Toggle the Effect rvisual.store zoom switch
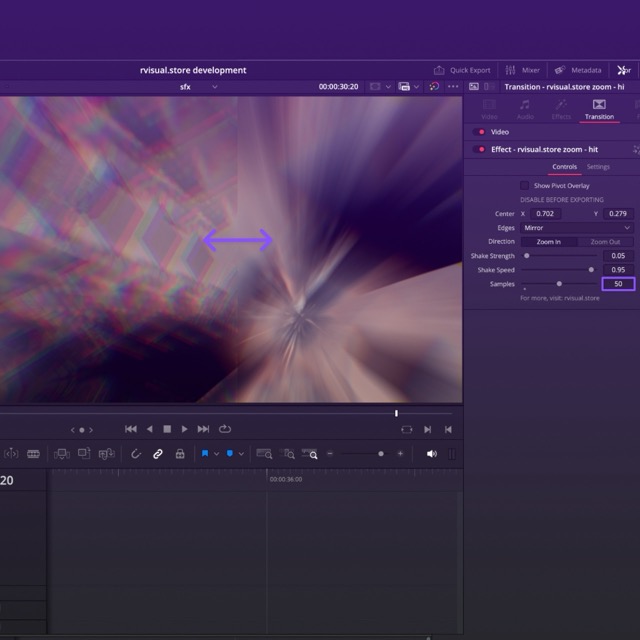640x640 pixels. coord(480,150)
